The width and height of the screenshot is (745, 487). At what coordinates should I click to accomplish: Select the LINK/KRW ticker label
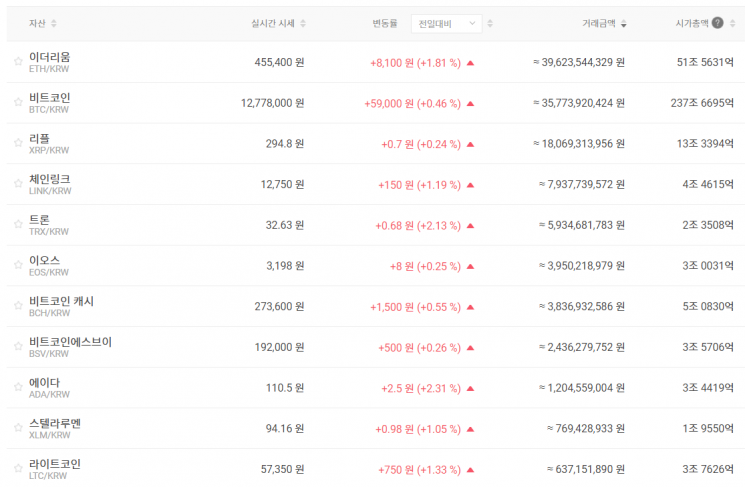50,191
